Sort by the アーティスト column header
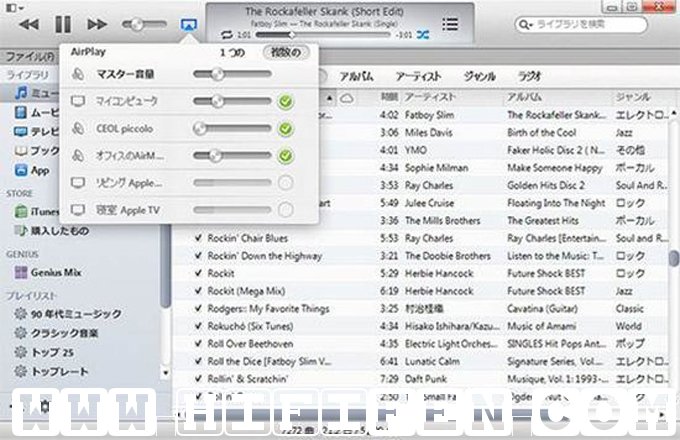This screenshot has width=680, height=440. point(430,97)
